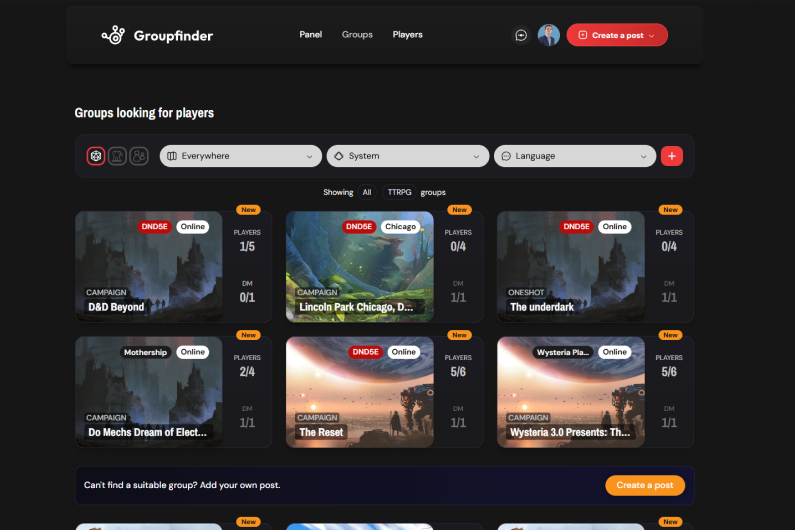This screenshot has width=795, height=530.
Task: Click the System dropdown's diamond icon
Action: [x=339, y=156]
